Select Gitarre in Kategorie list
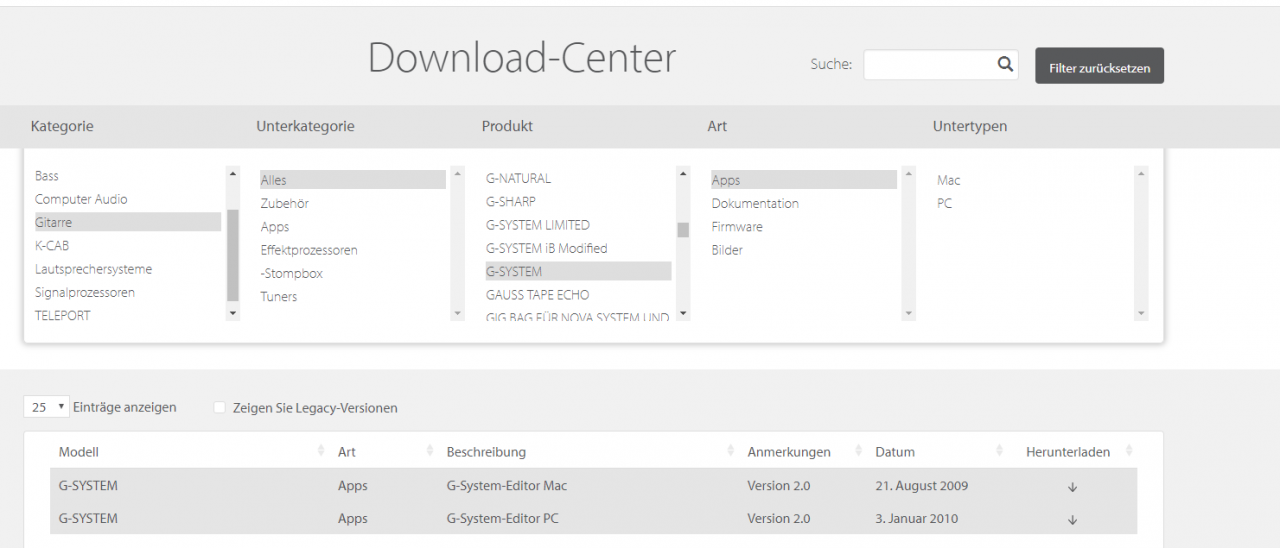This screenshot has height=548, width=1280. (127, 222)
